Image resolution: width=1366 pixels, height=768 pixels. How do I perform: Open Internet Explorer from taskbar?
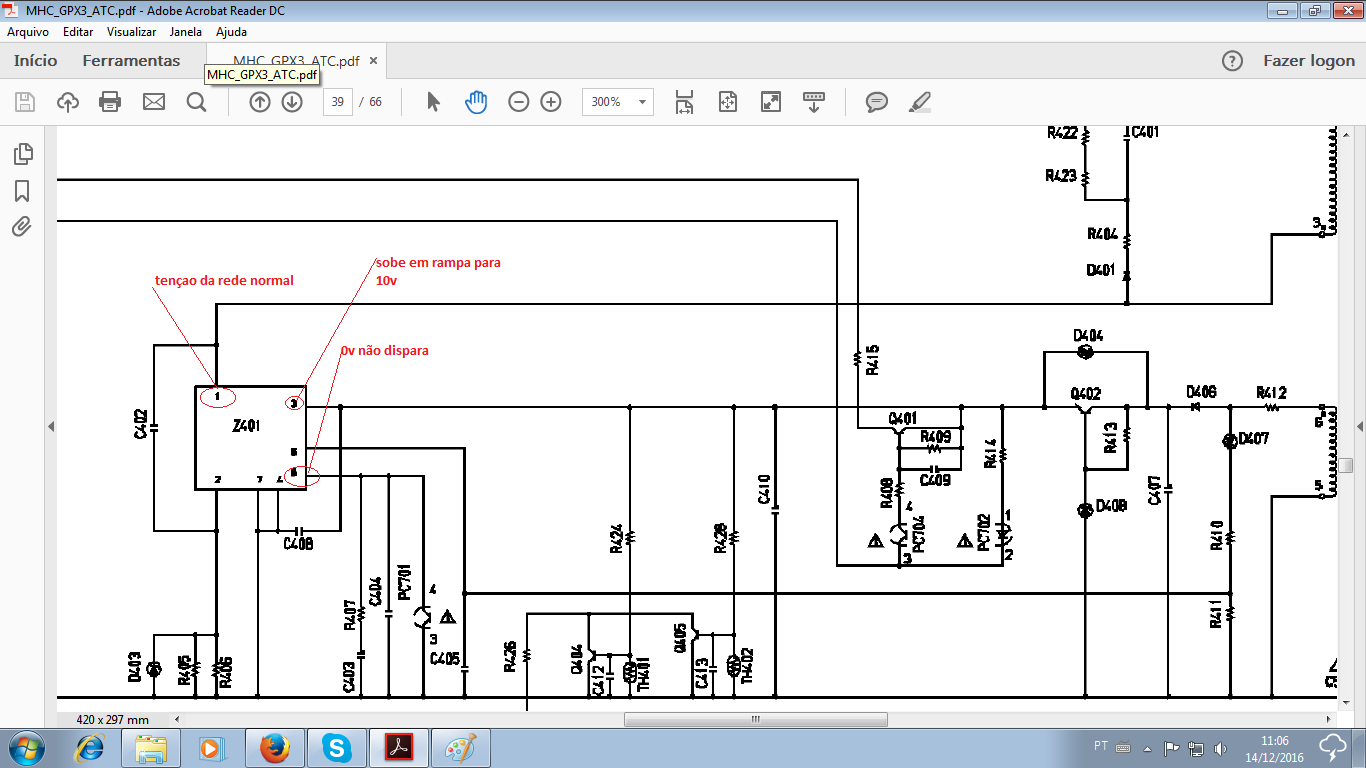[90, 748]
